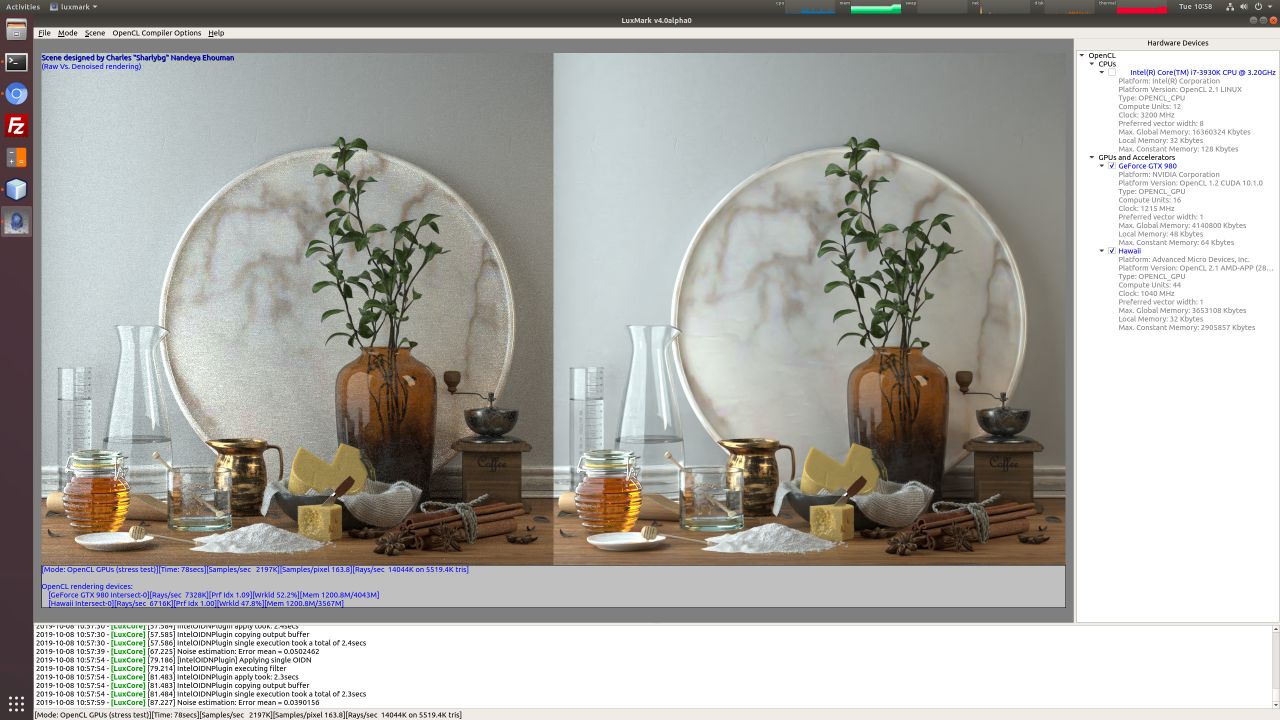Open the VirtualBox cube icon in the dock
Viewport: 1280px width, 720px height.
click(16, 188)
